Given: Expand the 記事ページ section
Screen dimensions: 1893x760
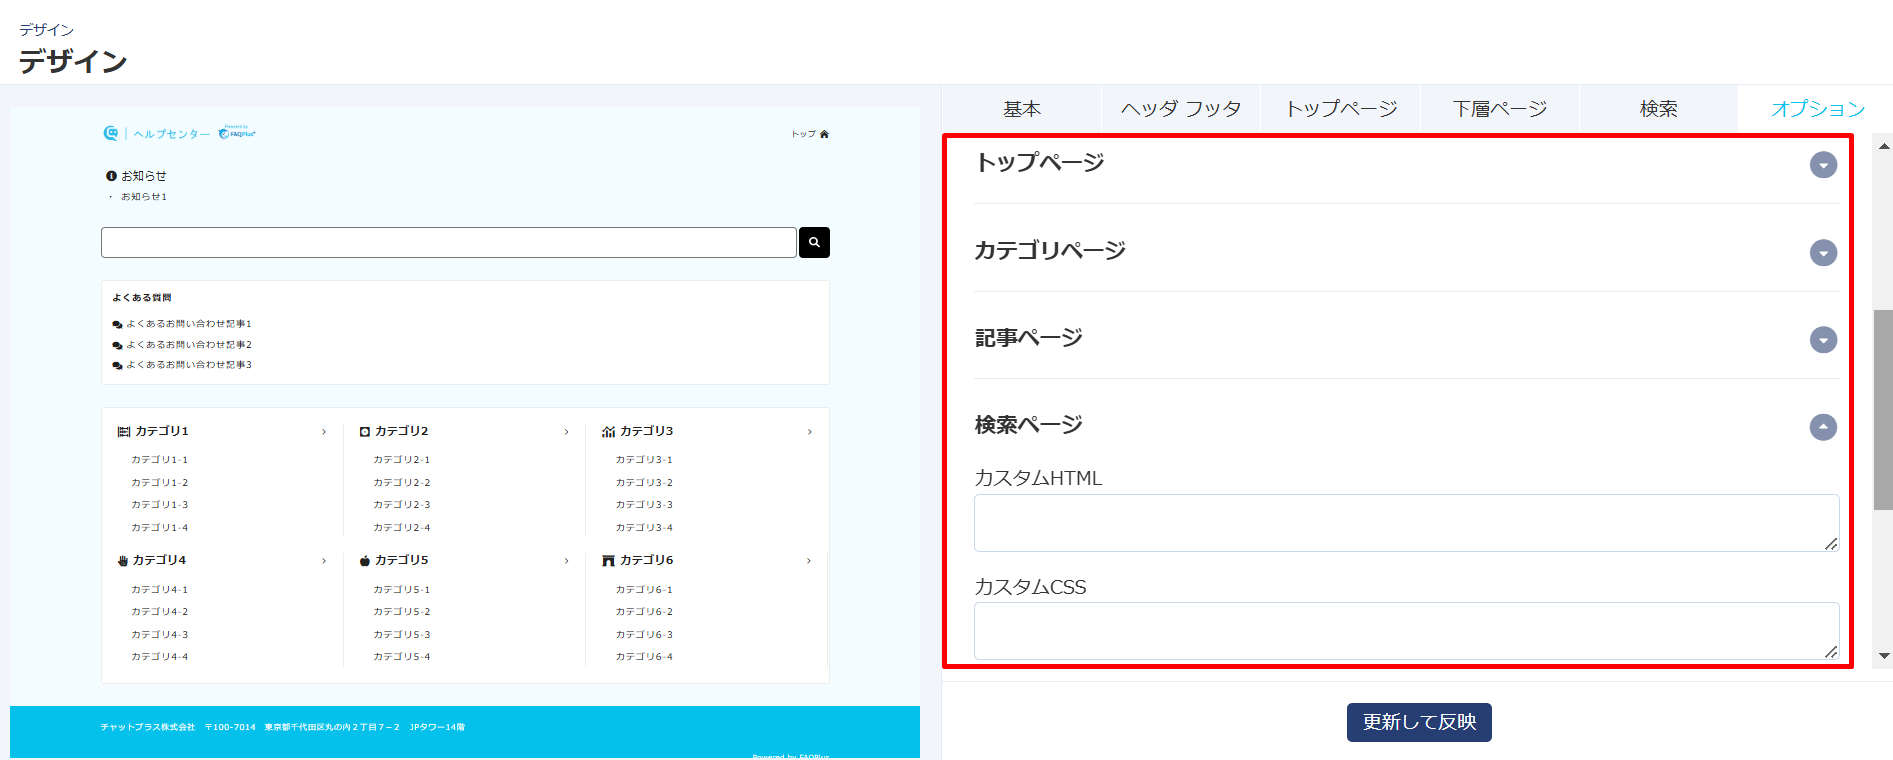Looking at the screenshot, I should click(1823, 340).
